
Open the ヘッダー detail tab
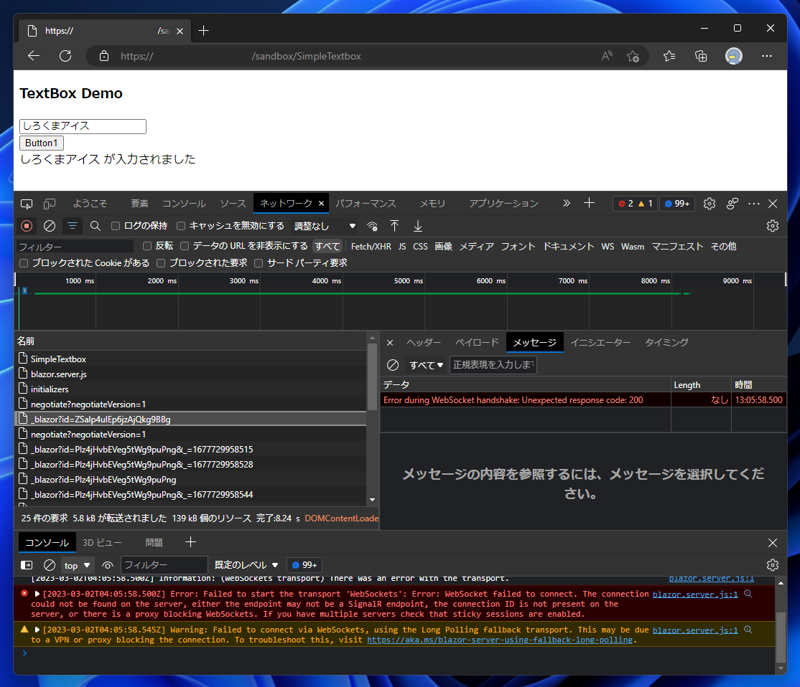(423, 342)
